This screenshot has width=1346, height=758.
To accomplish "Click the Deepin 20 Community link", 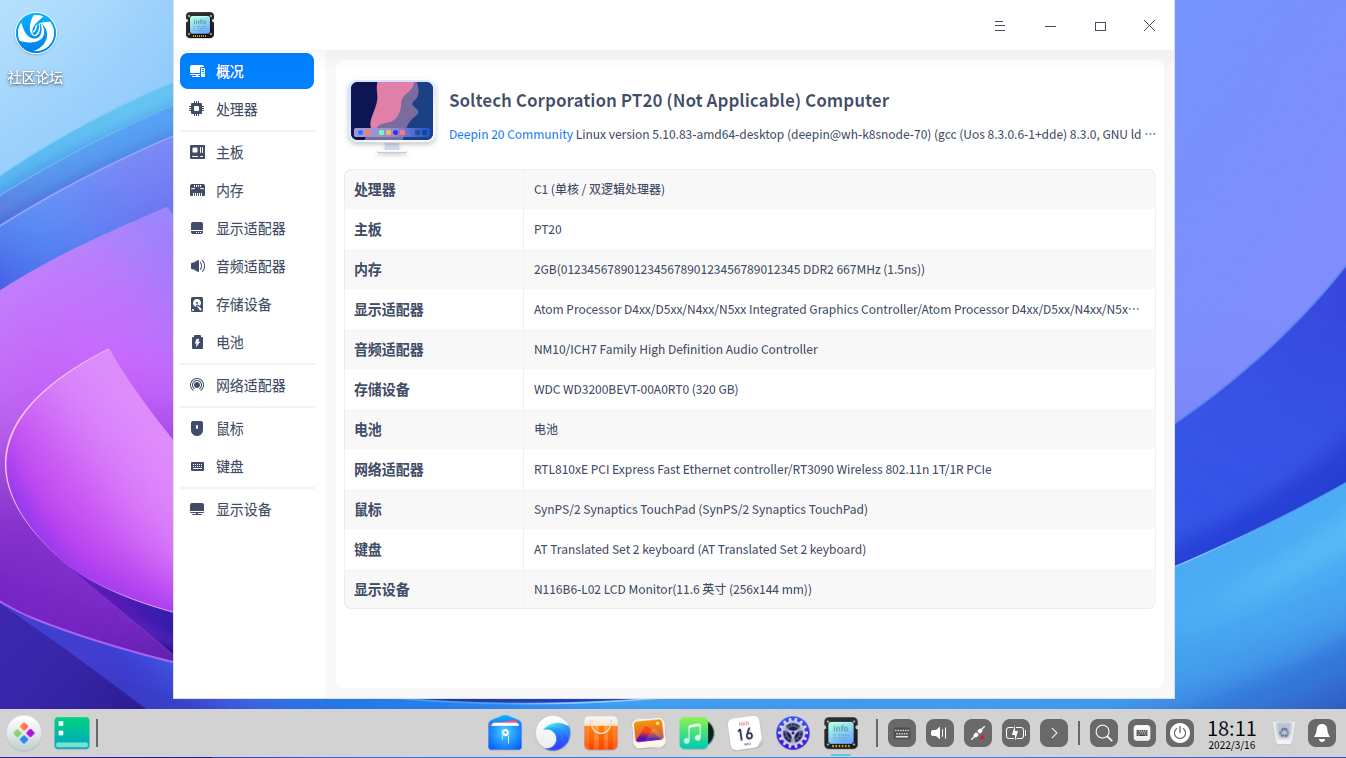I will (510, 134).
